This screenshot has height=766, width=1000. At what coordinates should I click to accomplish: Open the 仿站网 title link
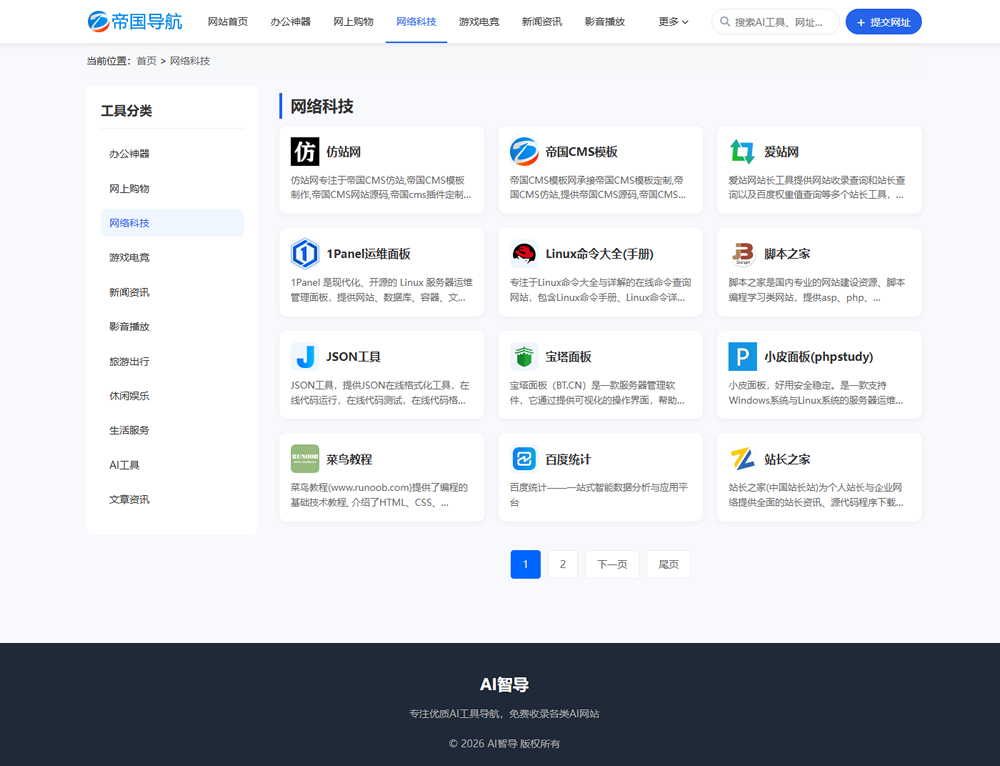pyautogui.click(x=344, y=152)
